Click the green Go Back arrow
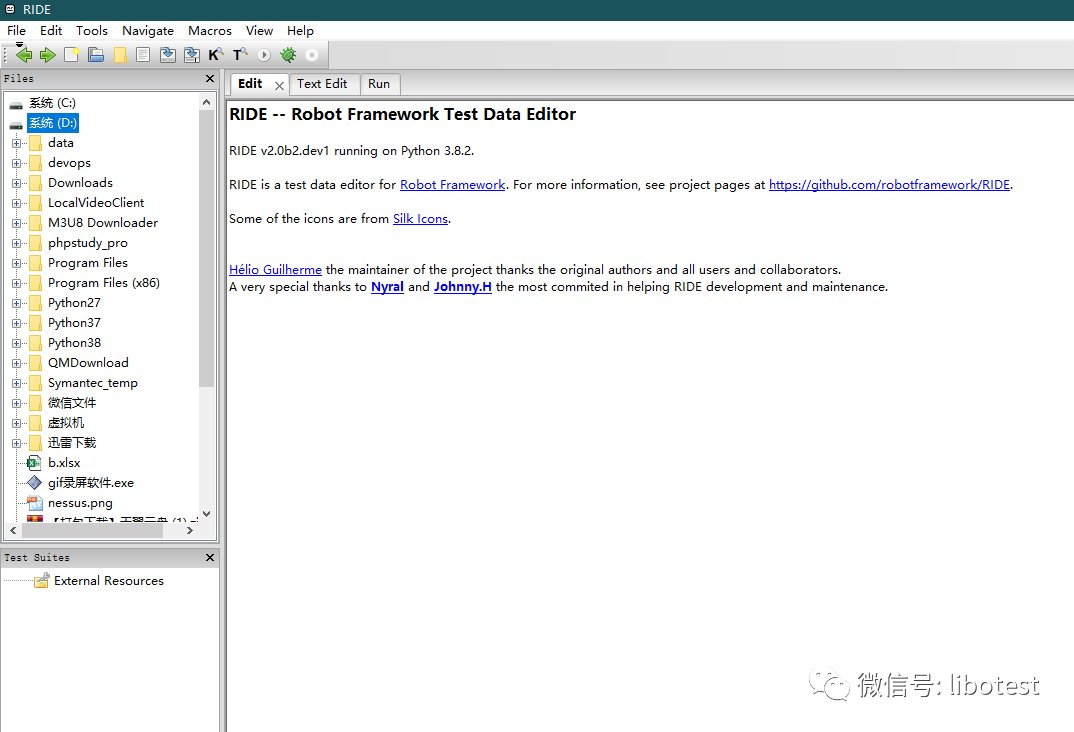 coord(24,55)
